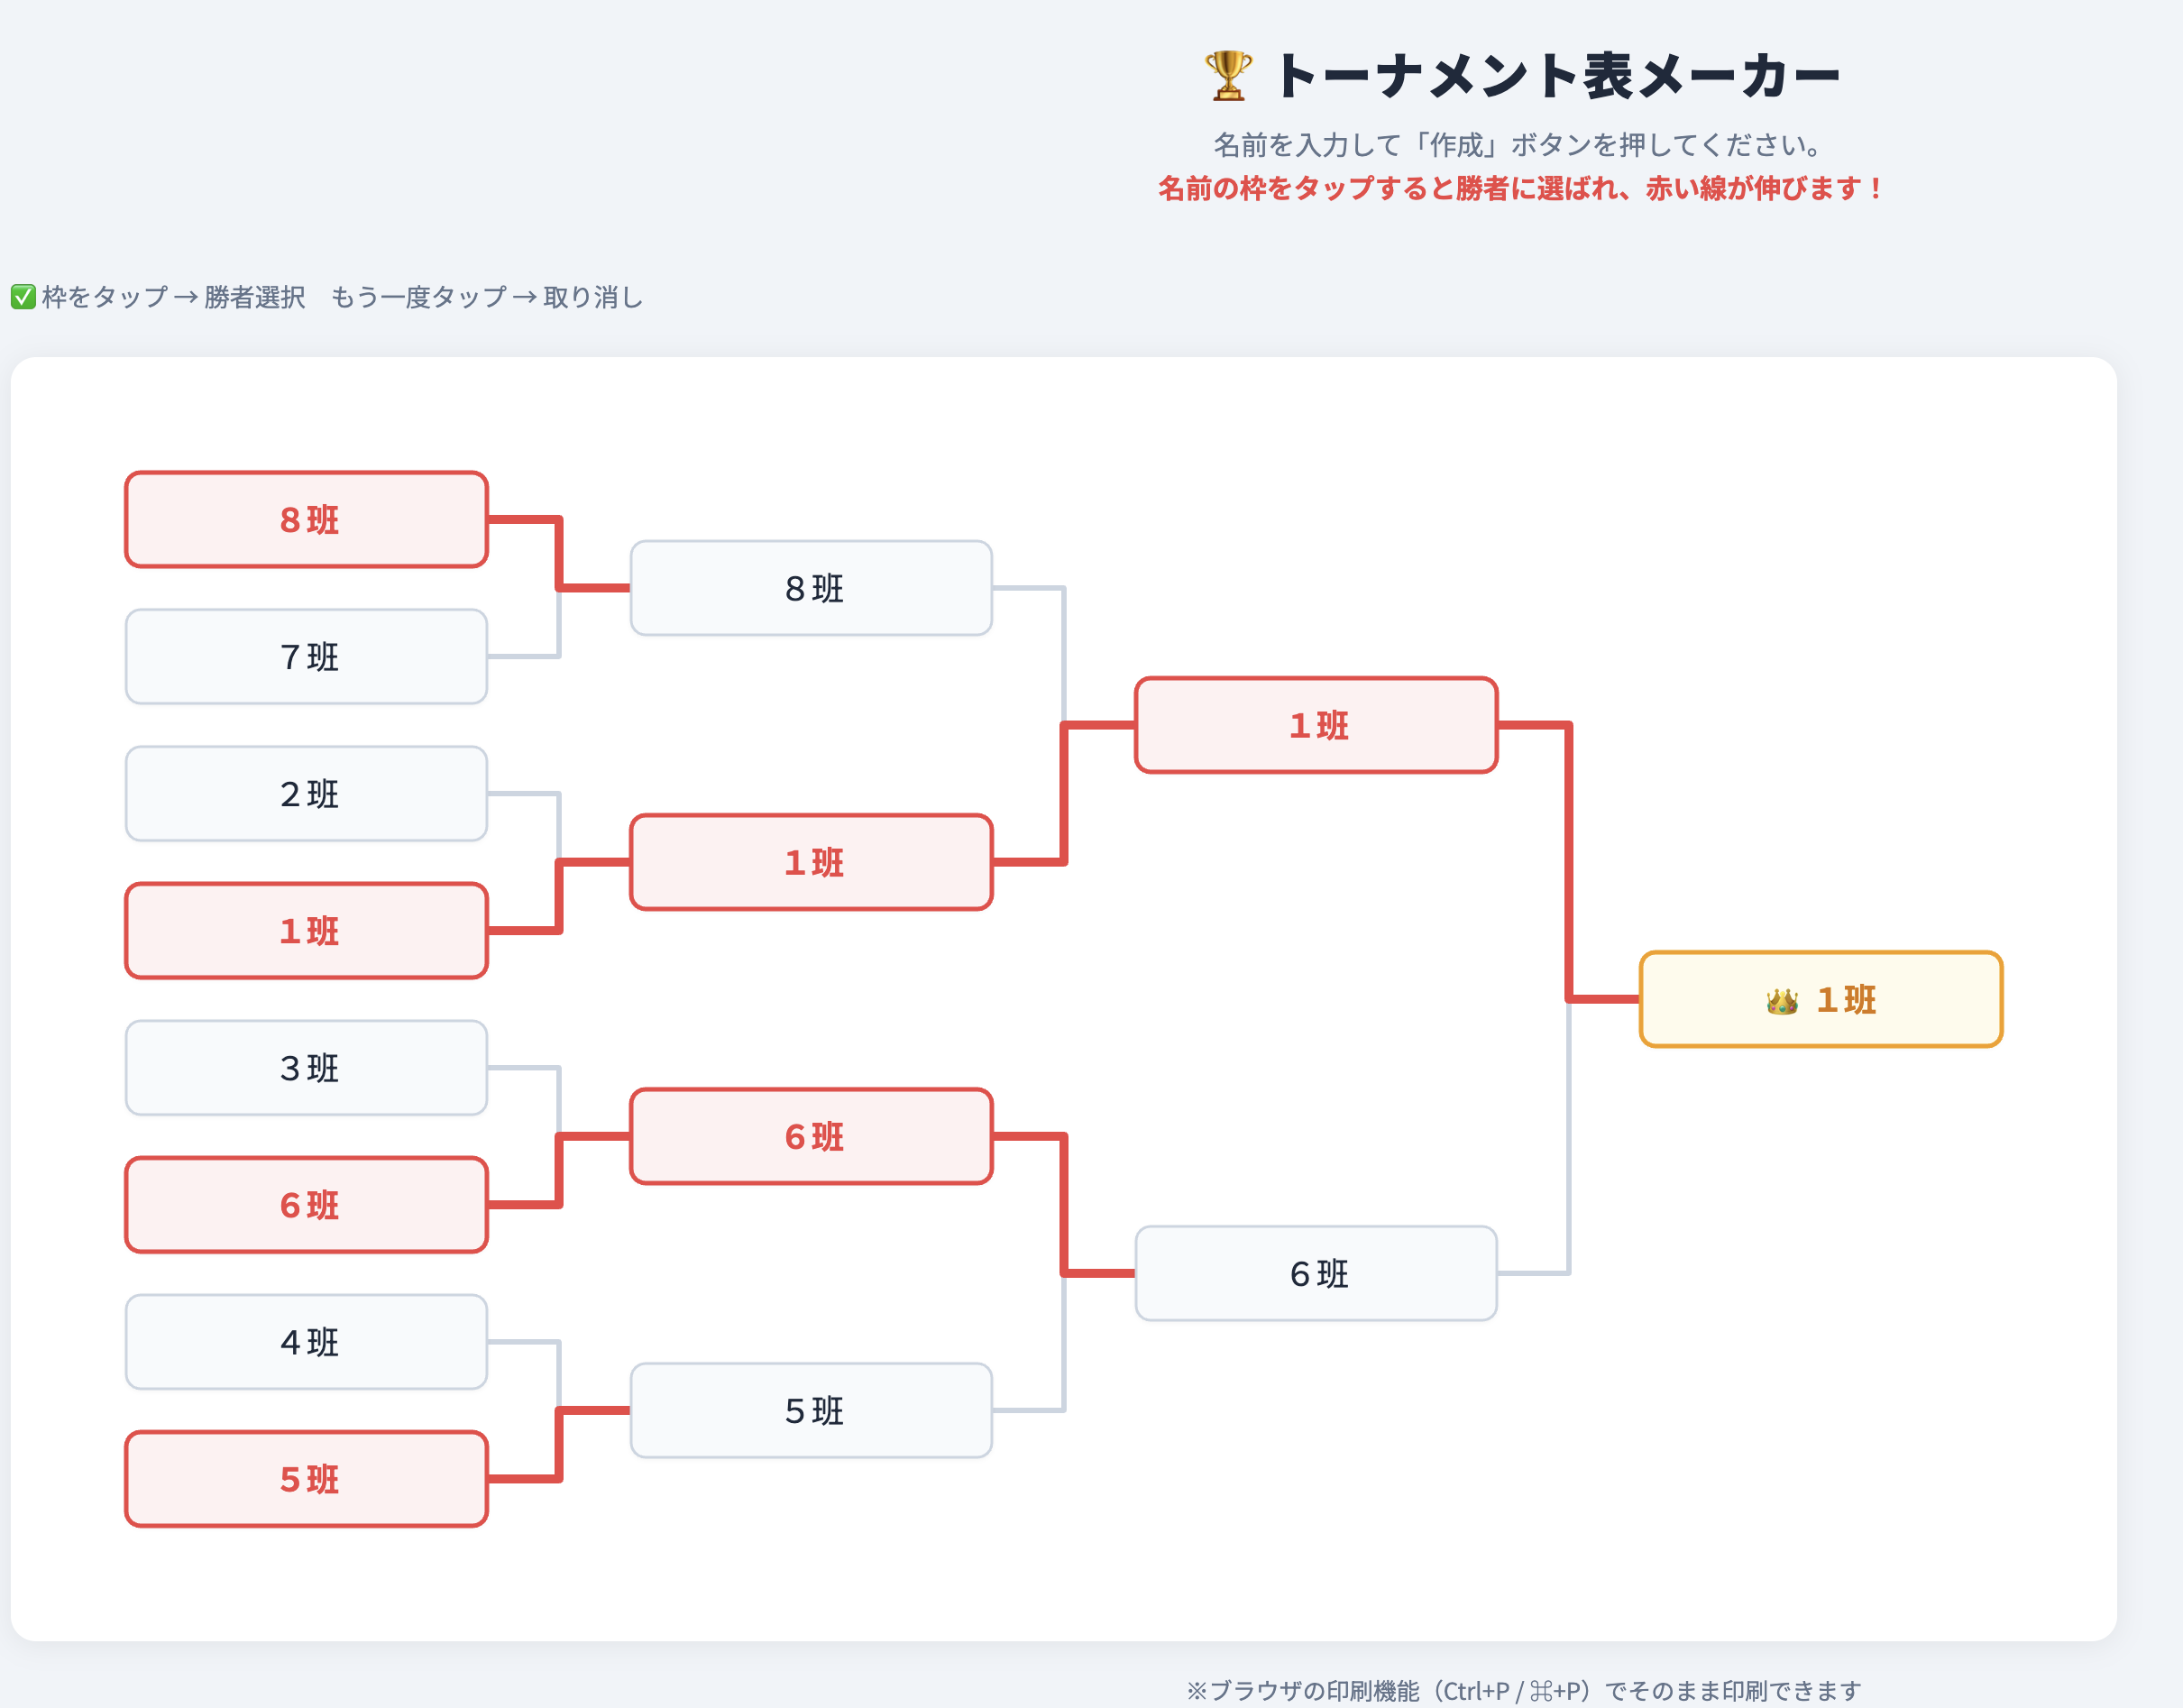Toggle the second-column 1班 box
The width and height of the screenshot is (2183, 1708).
coord(811,862)
